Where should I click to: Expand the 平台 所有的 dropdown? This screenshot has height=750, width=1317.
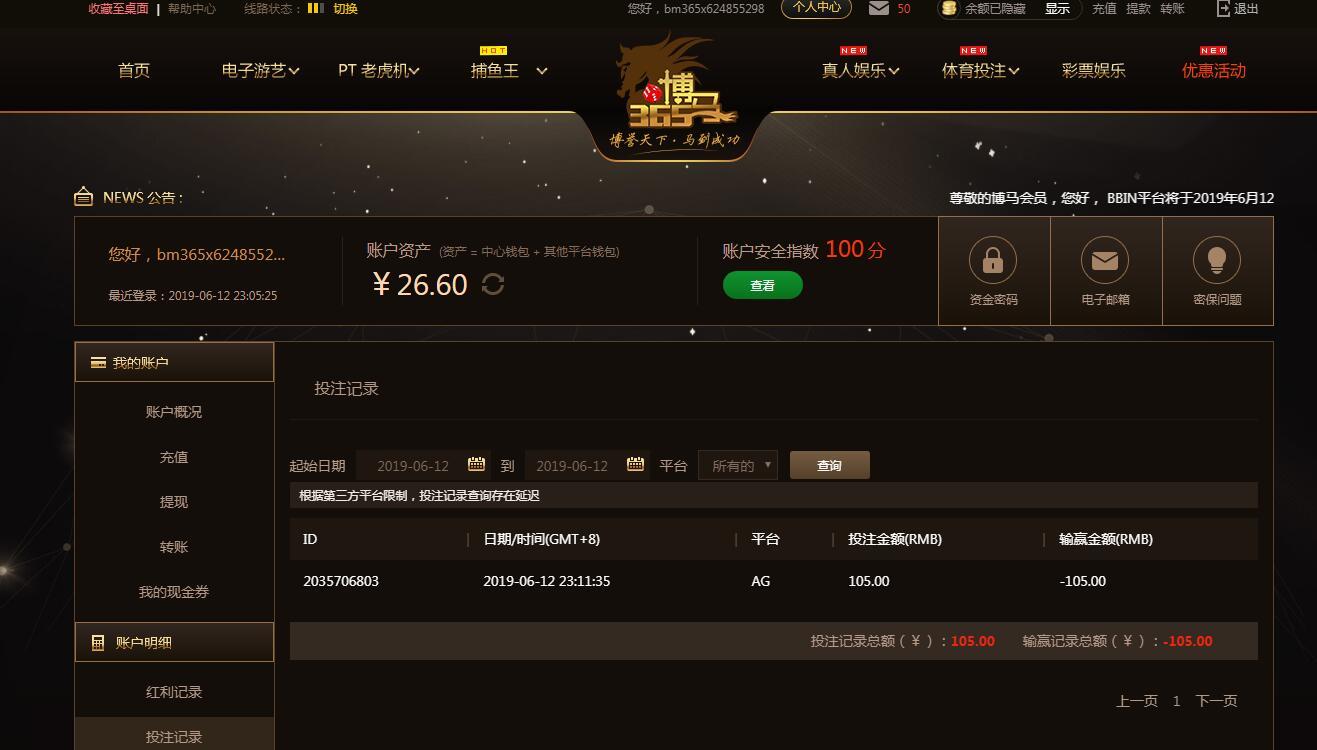[738, 465]
